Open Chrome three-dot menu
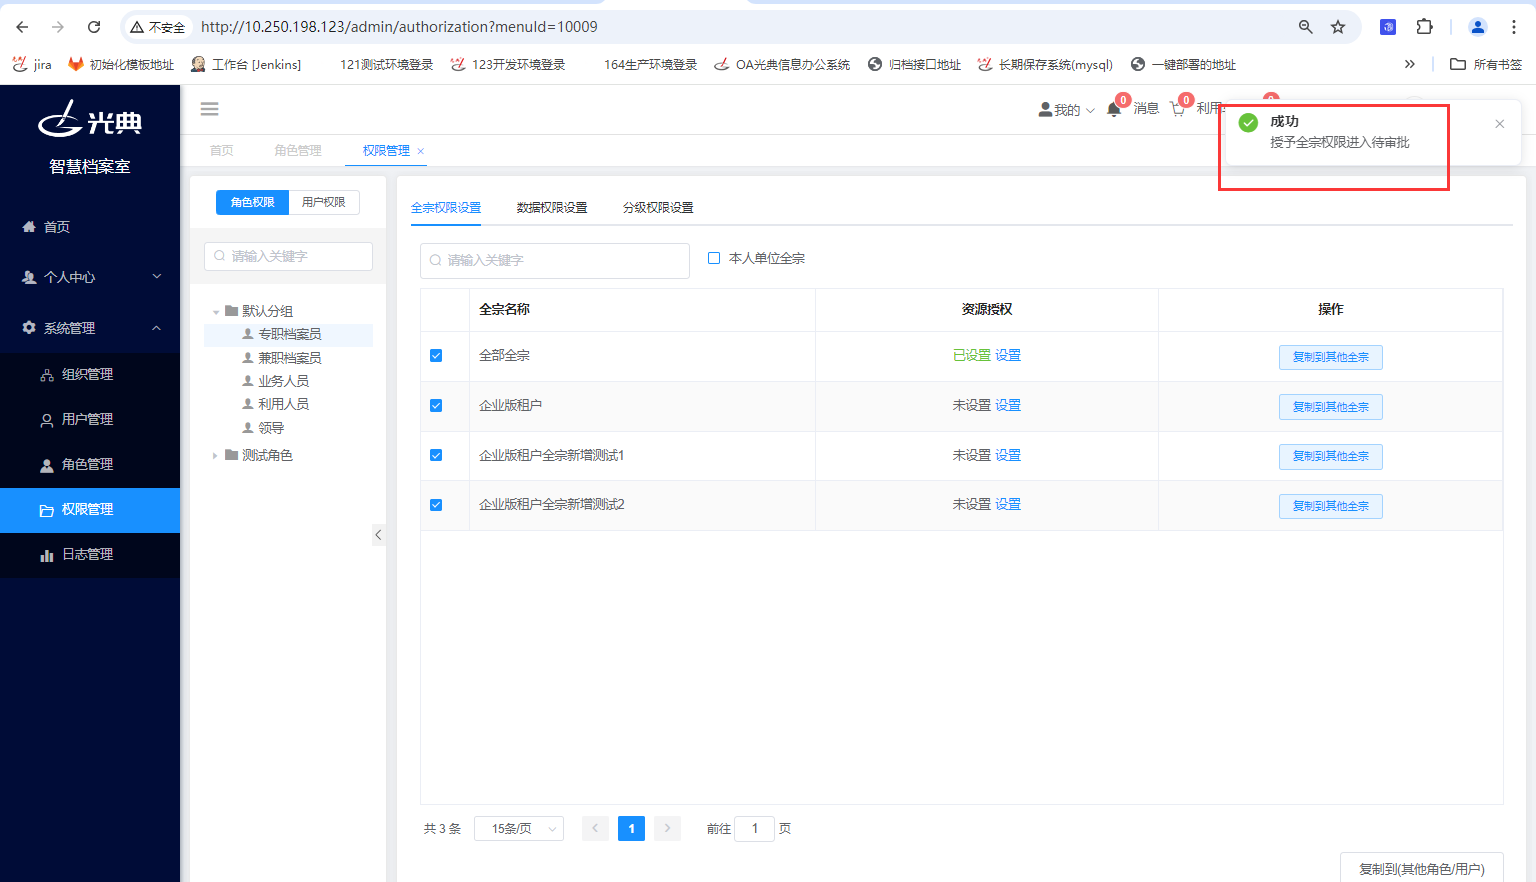 point(1514,27)
